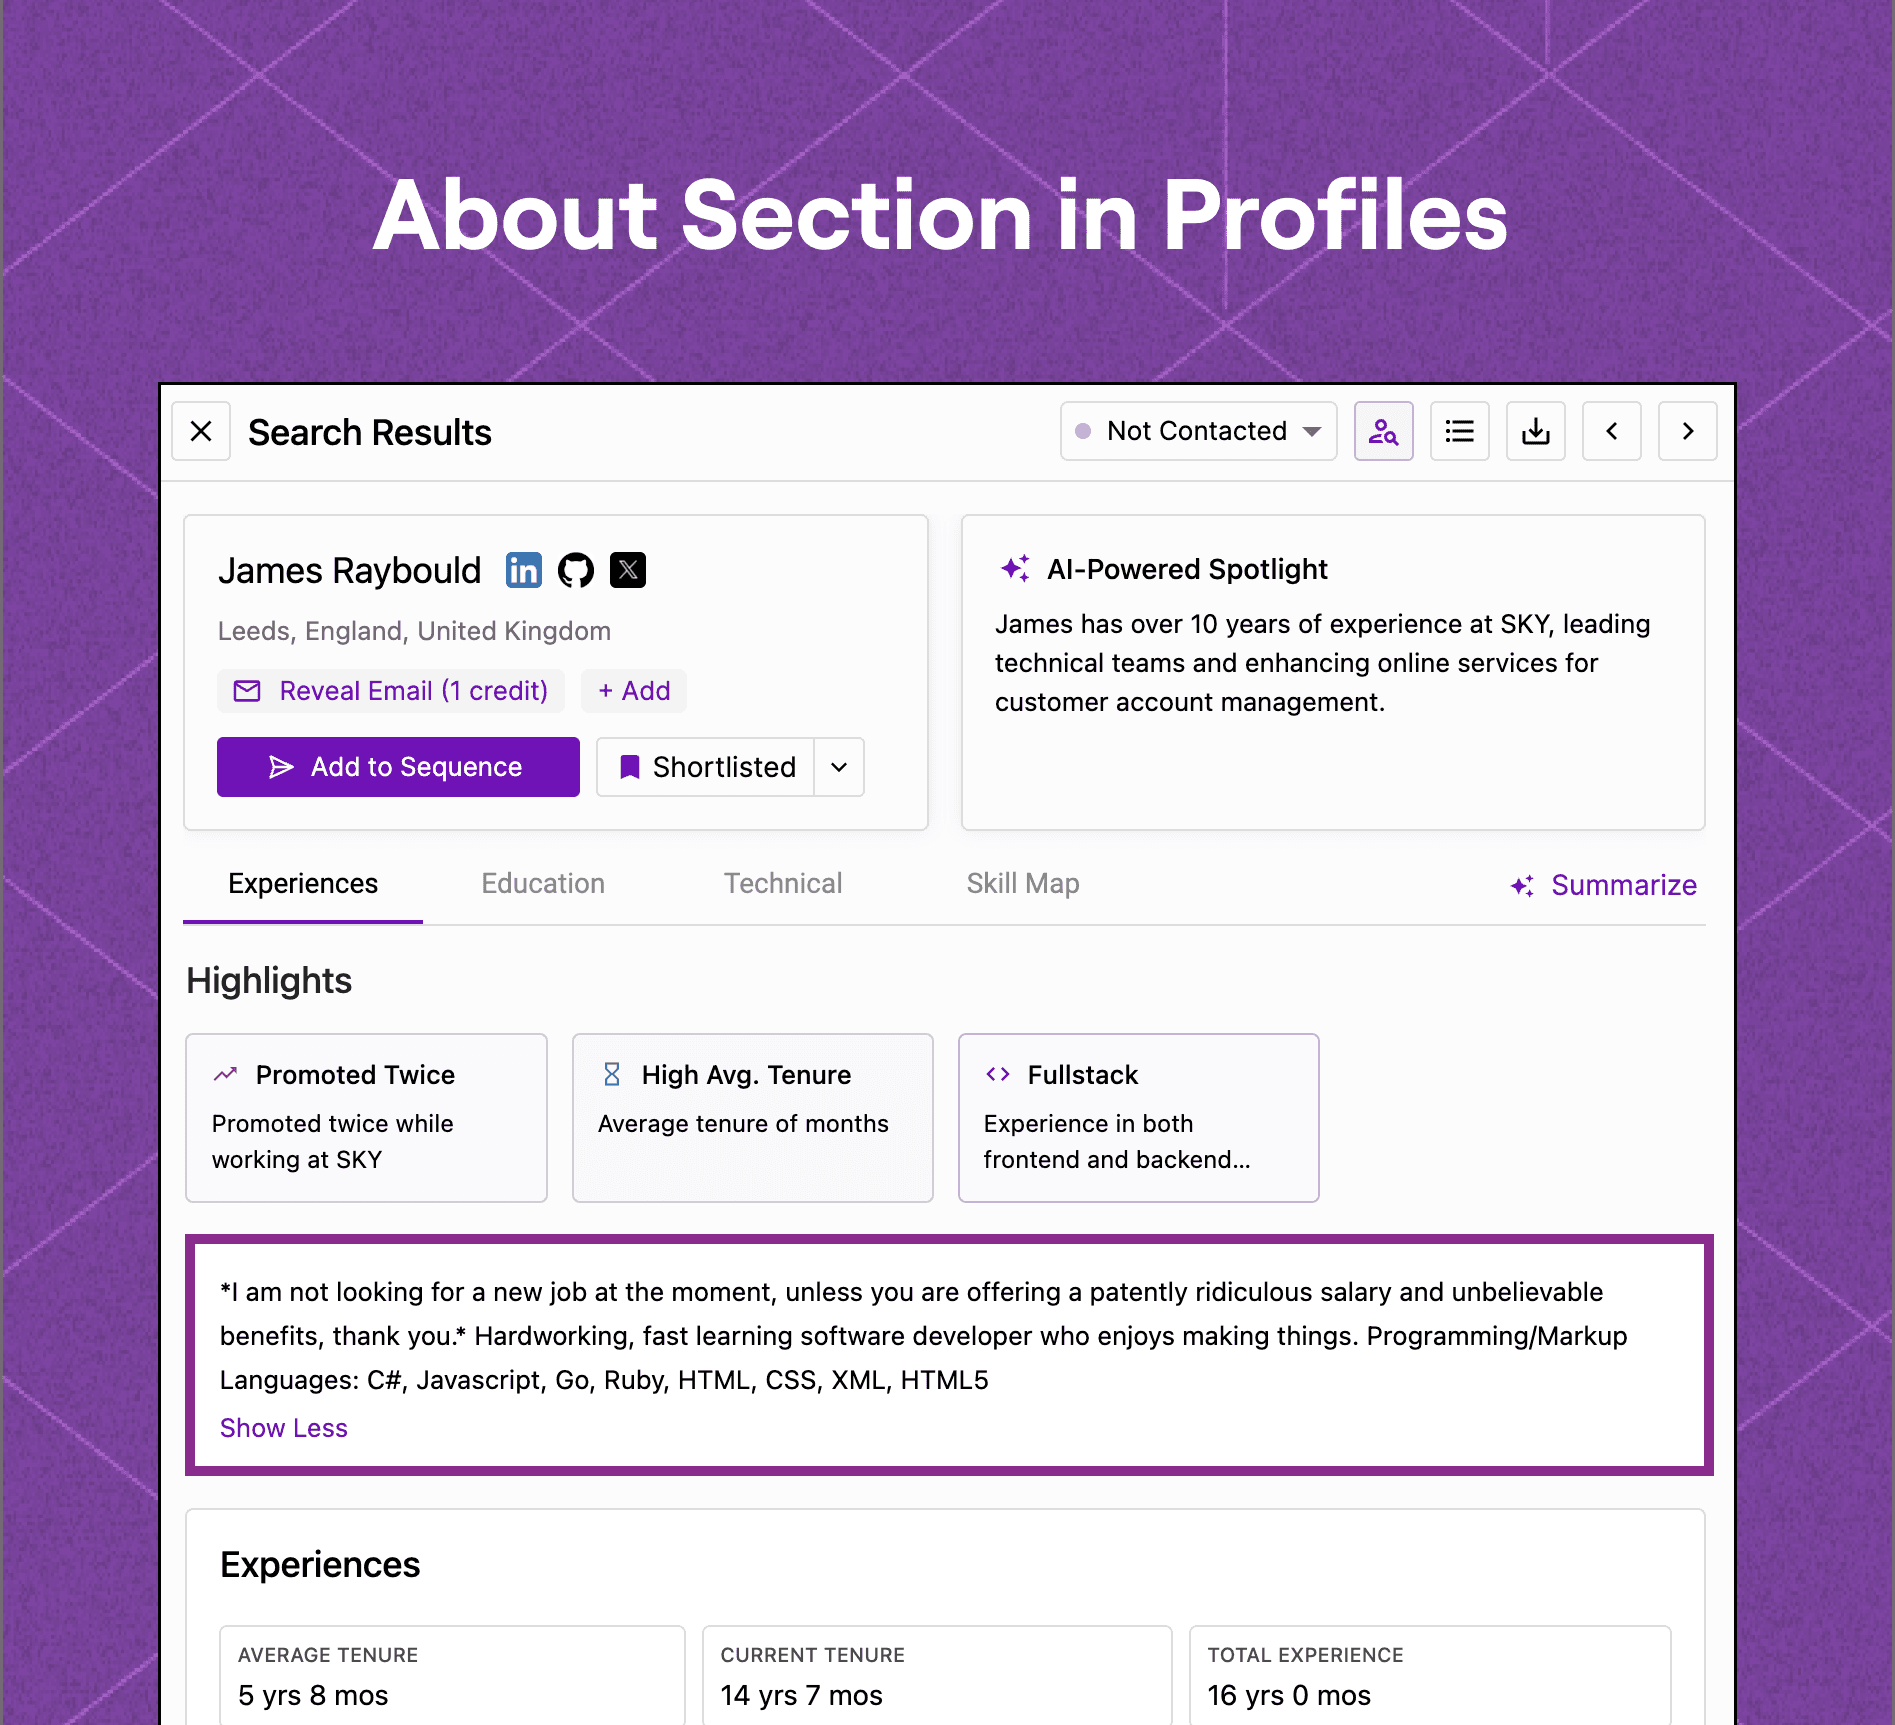
Task: Switch to the Technical tab
Action: click(x=783, y=884)
